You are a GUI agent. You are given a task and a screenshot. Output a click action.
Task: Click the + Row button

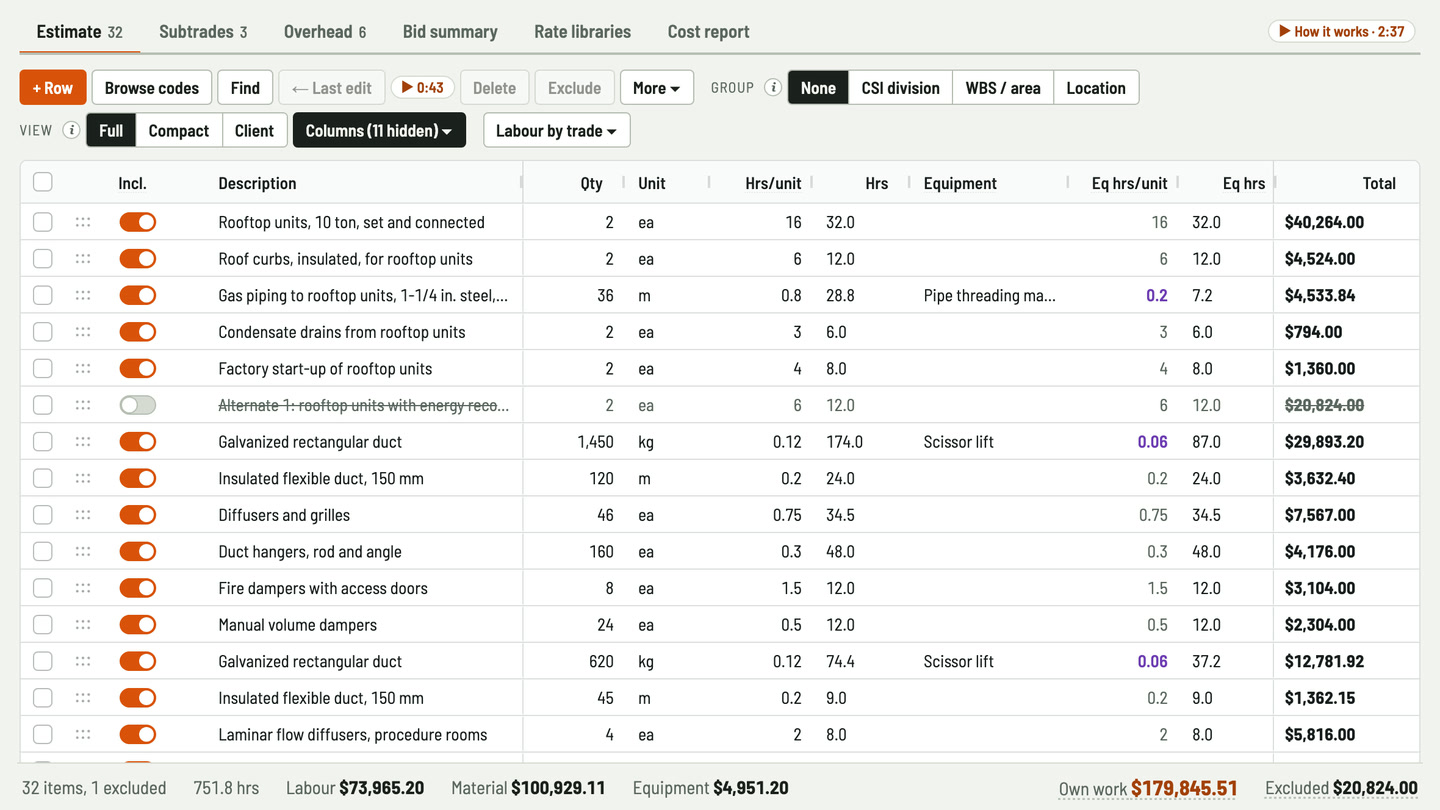[53, 88]
